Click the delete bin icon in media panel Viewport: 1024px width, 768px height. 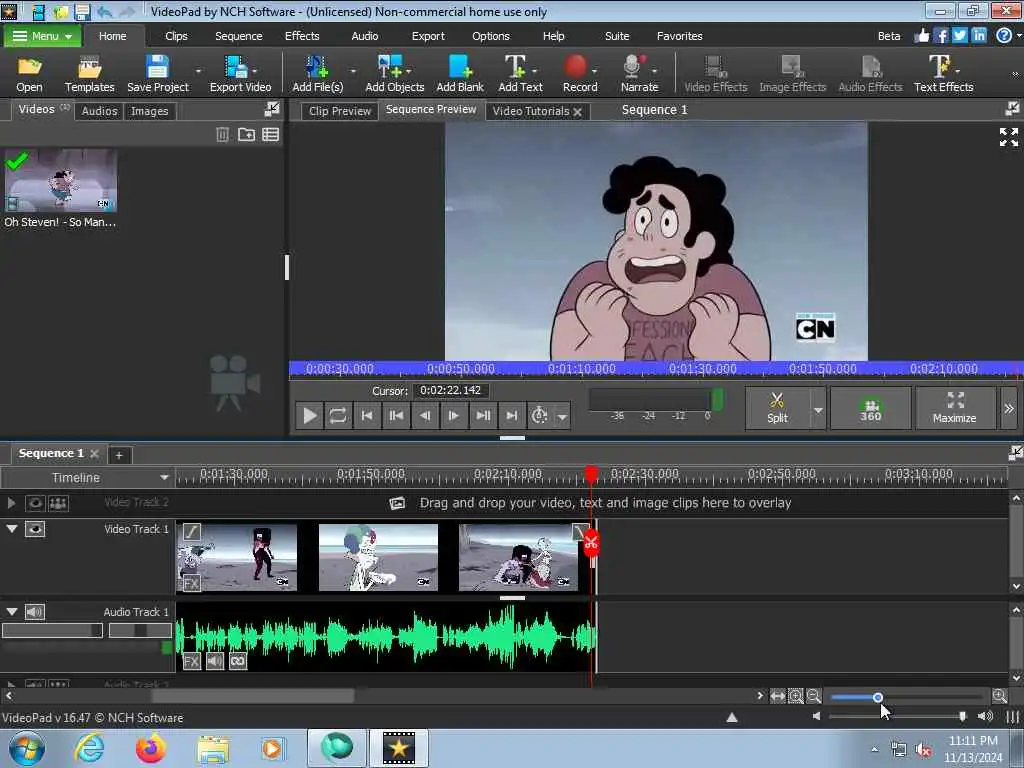(223, 135)
